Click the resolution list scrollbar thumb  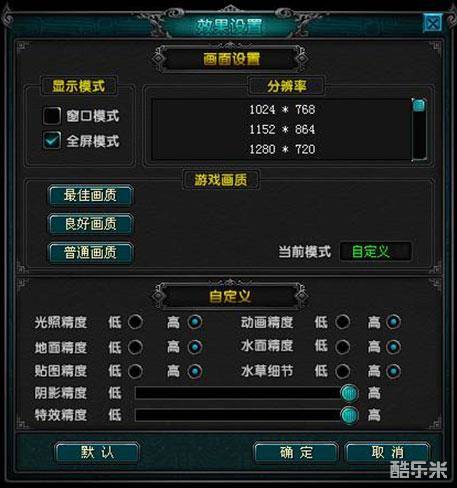[419, 105]
